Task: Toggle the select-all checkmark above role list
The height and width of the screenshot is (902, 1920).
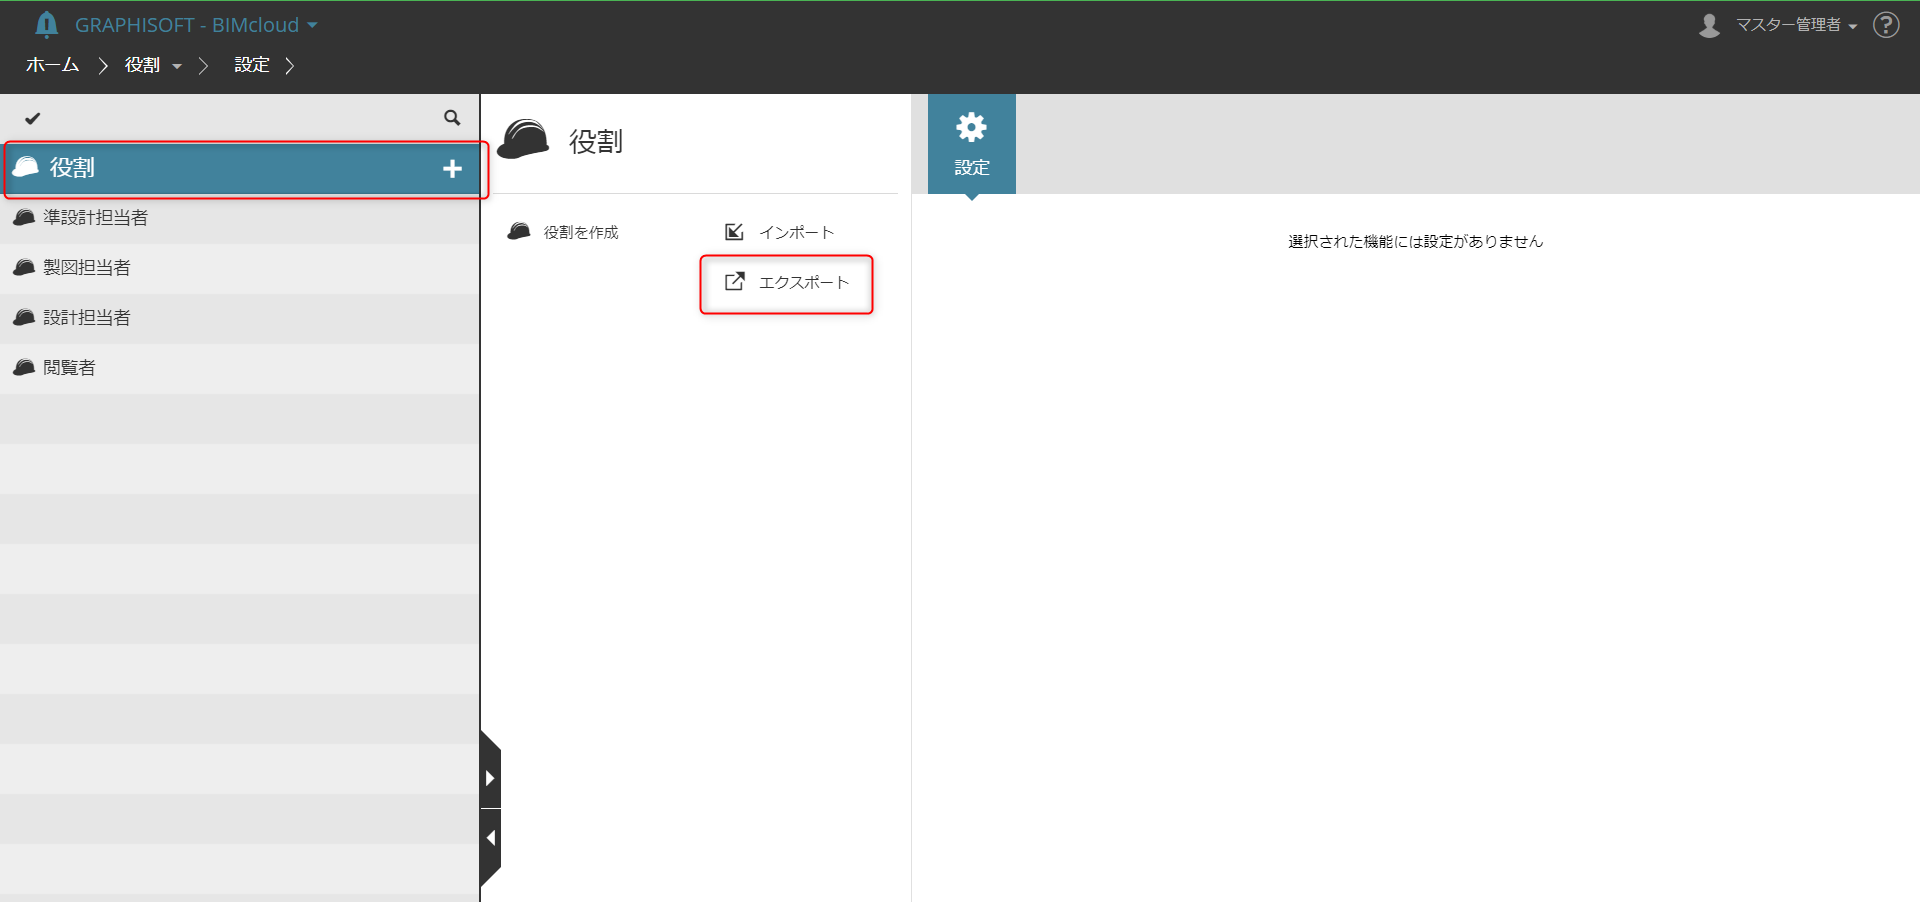Action: point(33,118)
